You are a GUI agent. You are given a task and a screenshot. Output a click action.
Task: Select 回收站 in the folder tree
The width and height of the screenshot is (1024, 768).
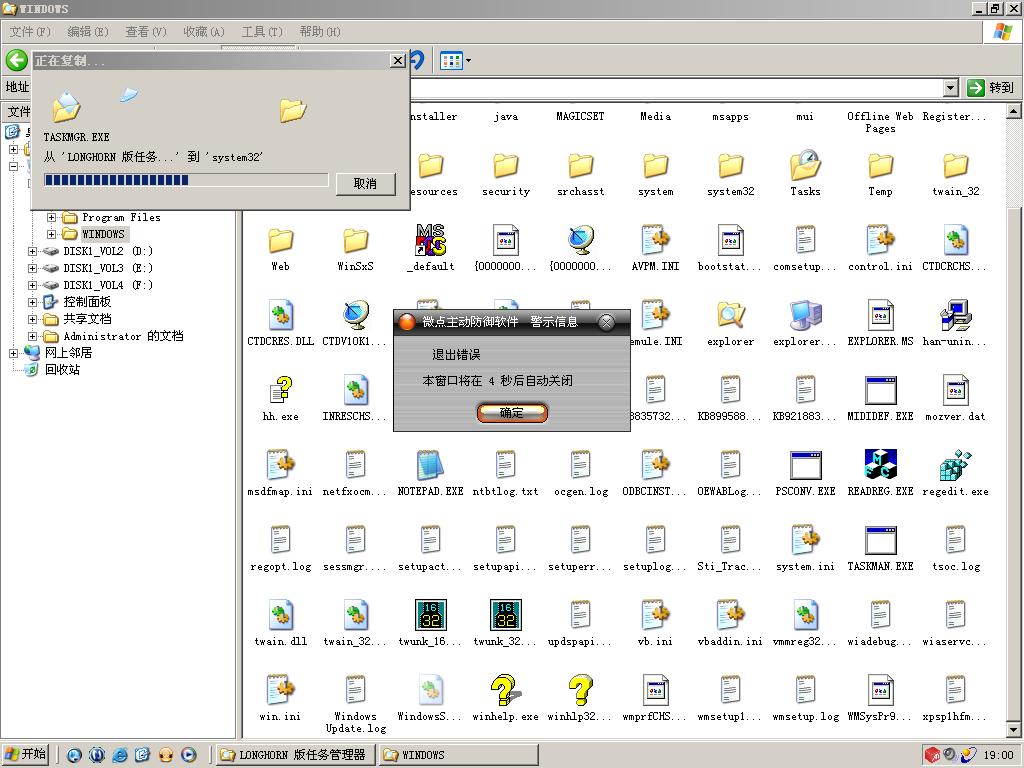point(63,370)
